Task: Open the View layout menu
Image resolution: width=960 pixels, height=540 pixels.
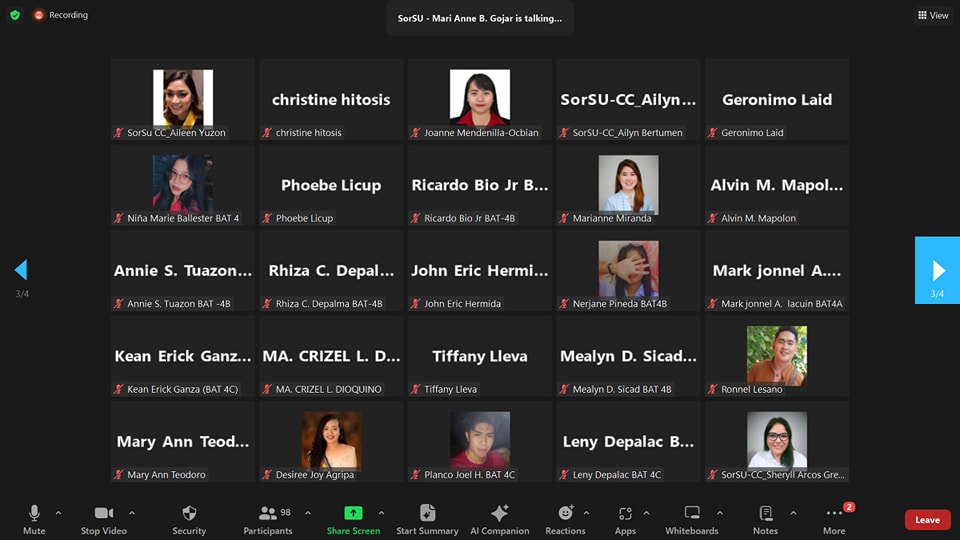Action: click(x=933, y=15)
